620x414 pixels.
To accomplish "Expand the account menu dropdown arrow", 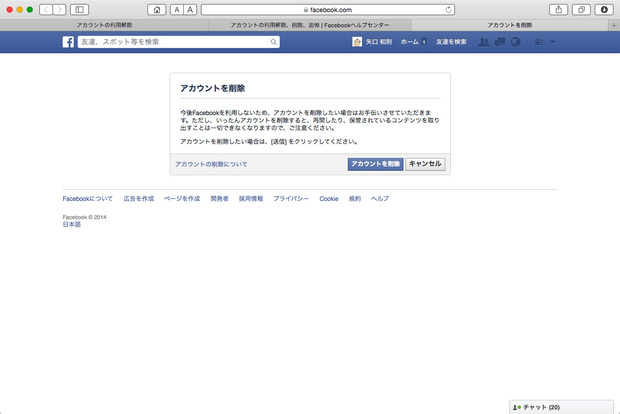I will pyautogui.click(x=552, y=43).
